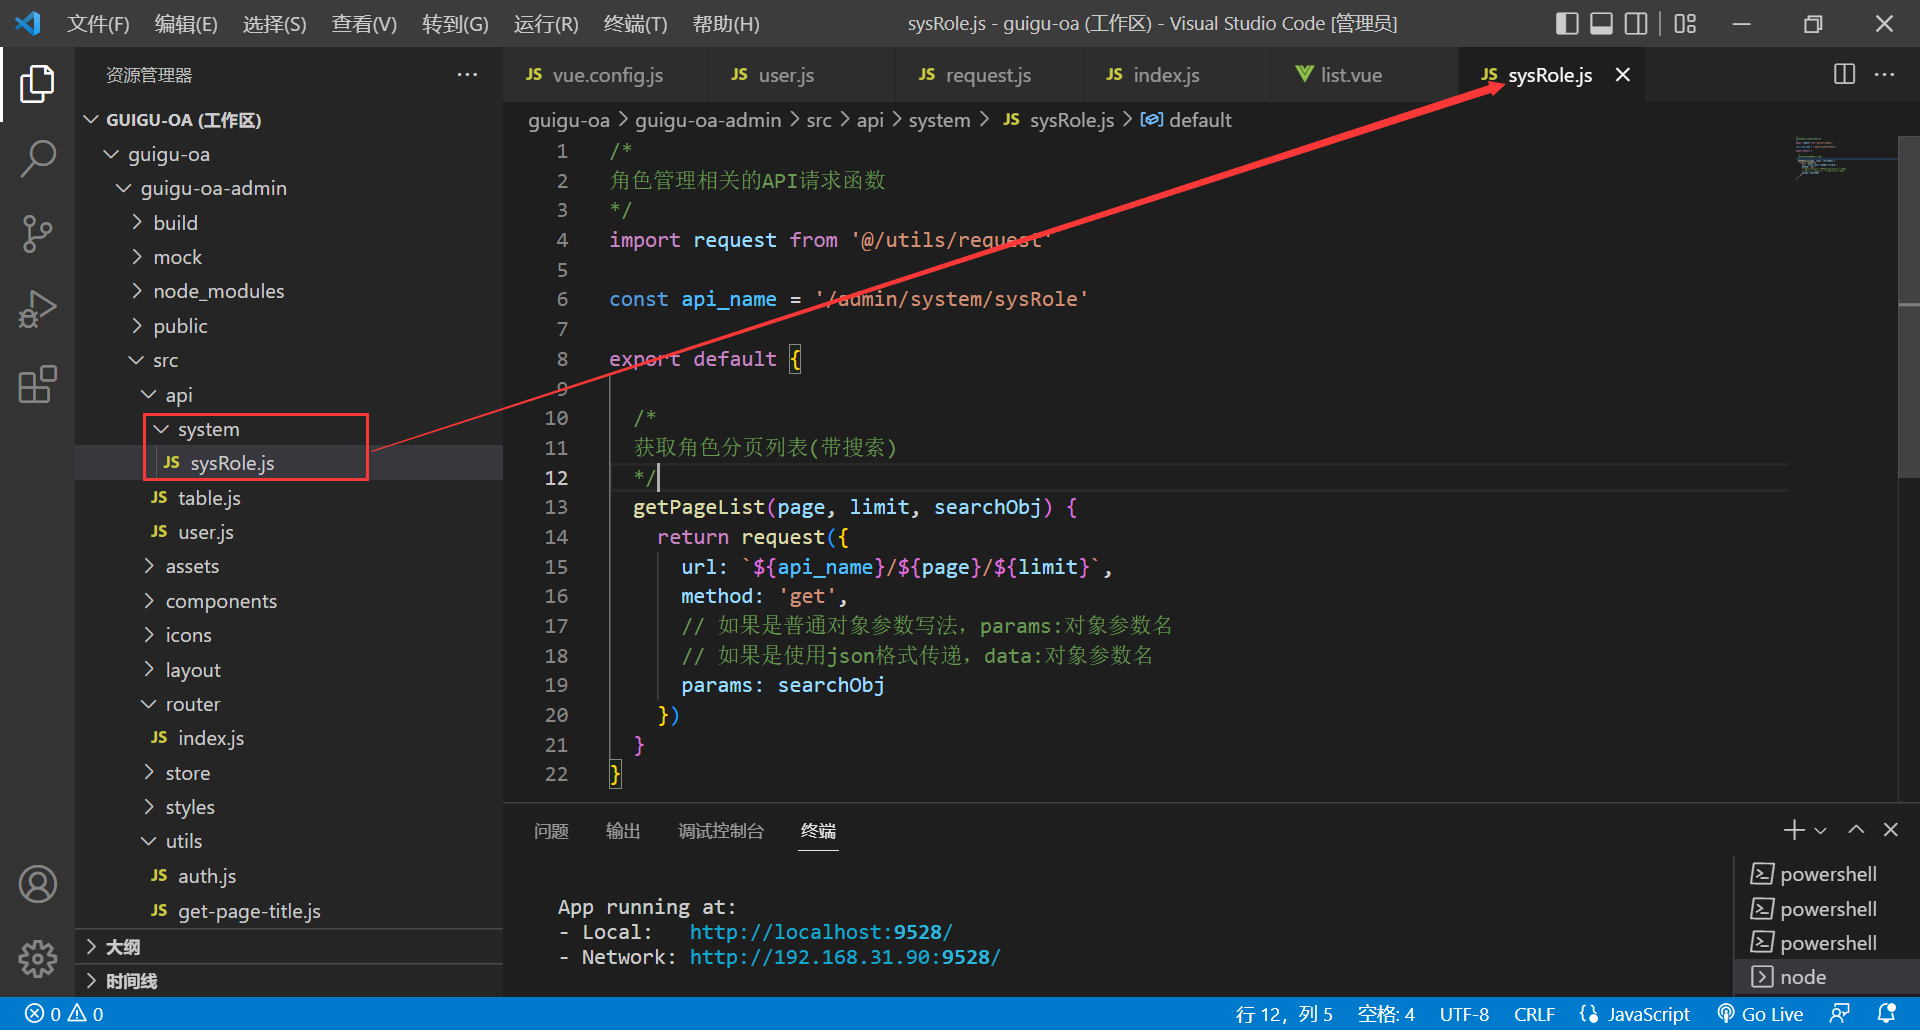Open the Source Control view

click(x=37, y=233)
